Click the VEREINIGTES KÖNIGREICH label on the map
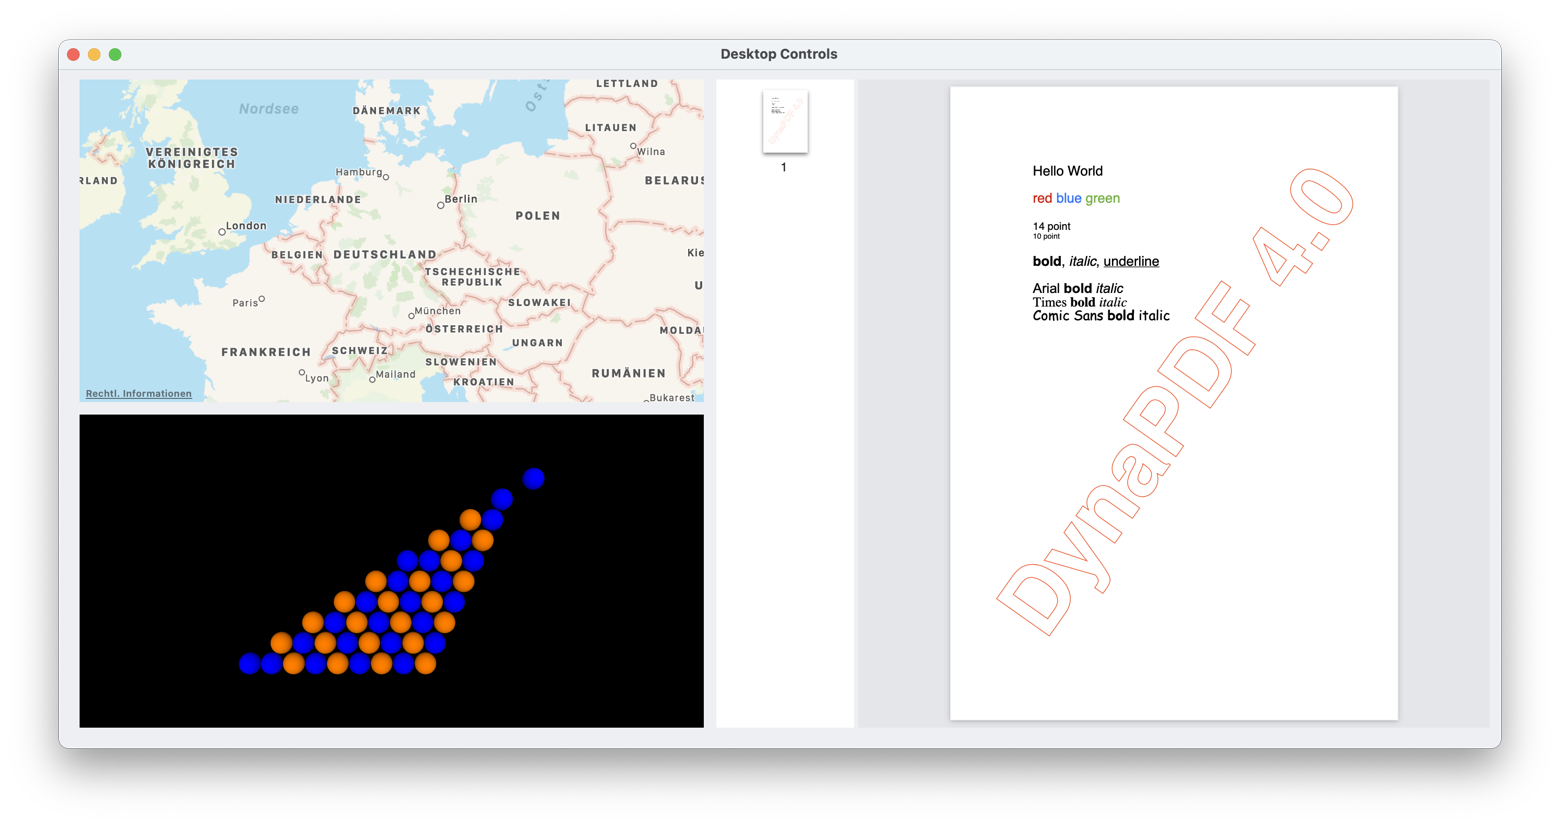This screenshot has width=1560, height=826. [x=191, y=158]
